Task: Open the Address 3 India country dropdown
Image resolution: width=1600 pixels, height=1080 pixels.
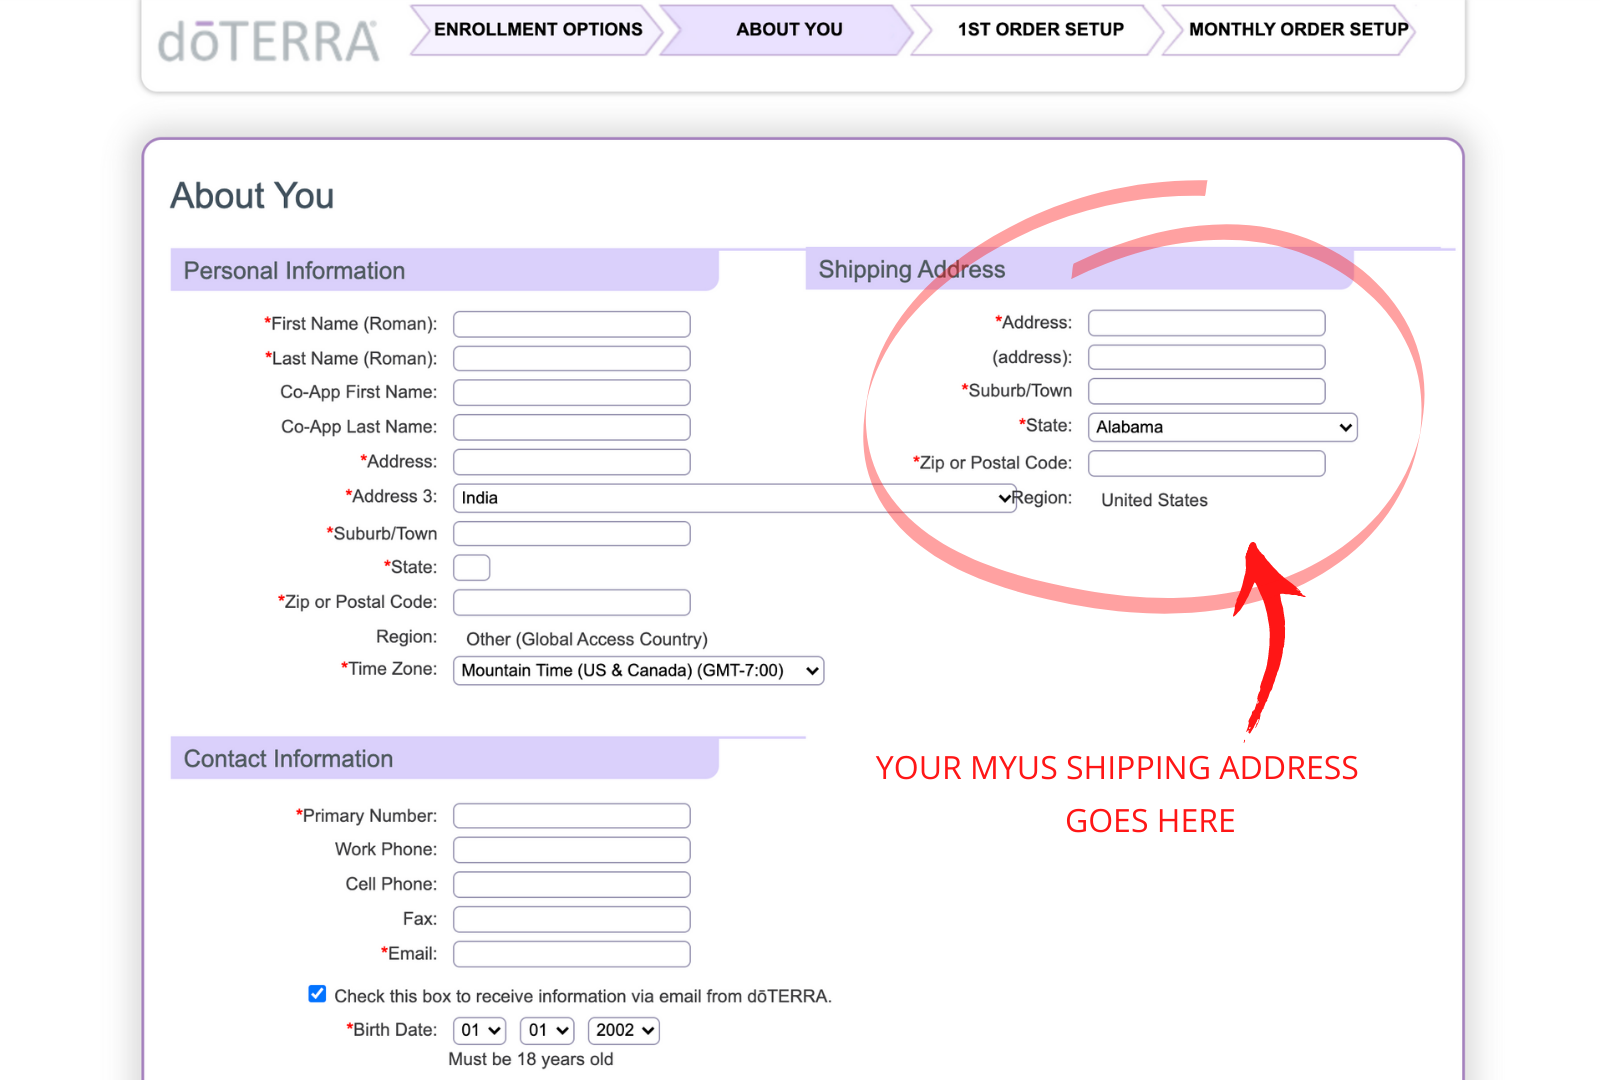Action: coord(735,498)
